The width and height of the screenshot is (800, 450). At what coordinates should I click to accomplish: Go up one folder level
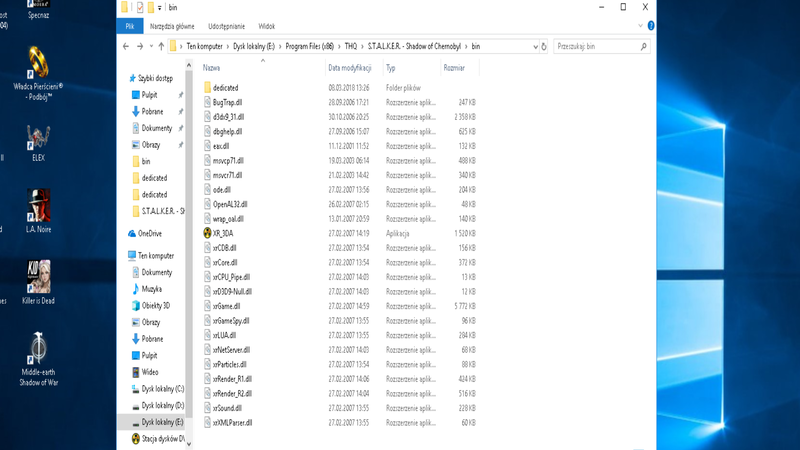161,46
